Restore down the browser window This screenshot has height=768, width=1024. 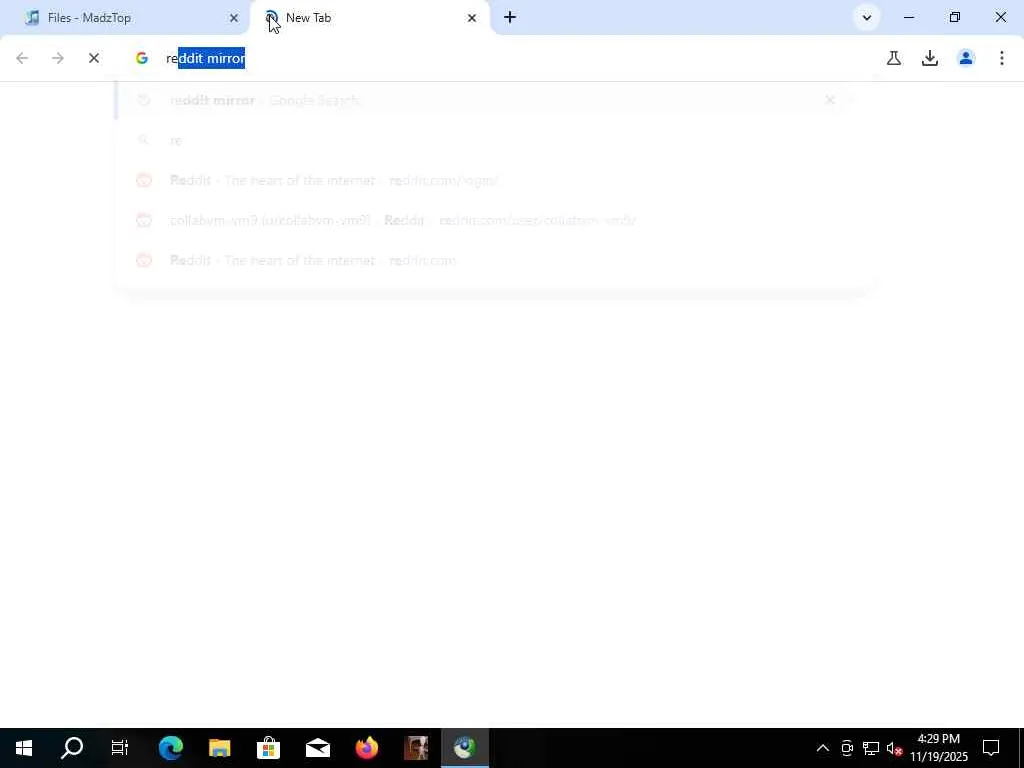pyautogui.click(x=955, y=18)
